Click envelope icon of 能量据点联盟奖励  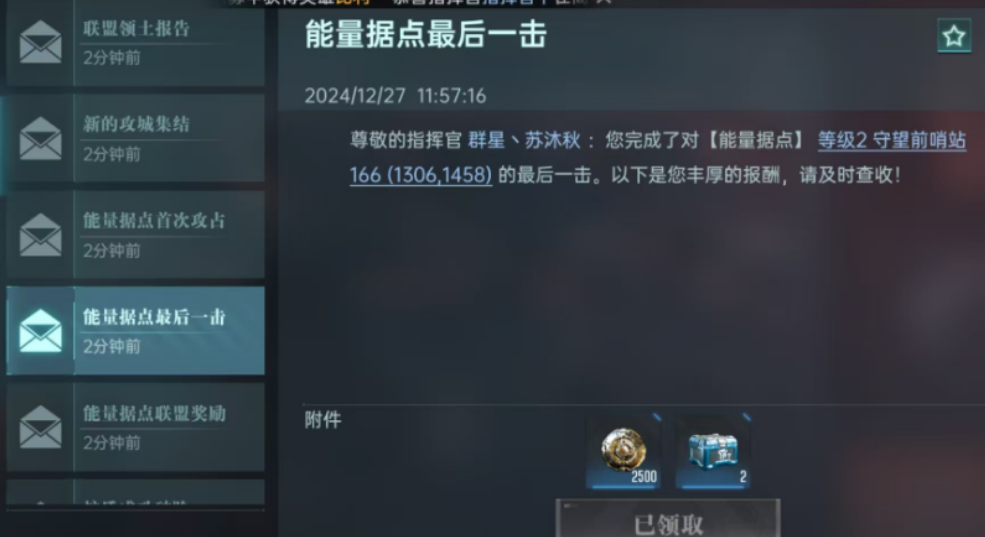[x=40, y=427]
